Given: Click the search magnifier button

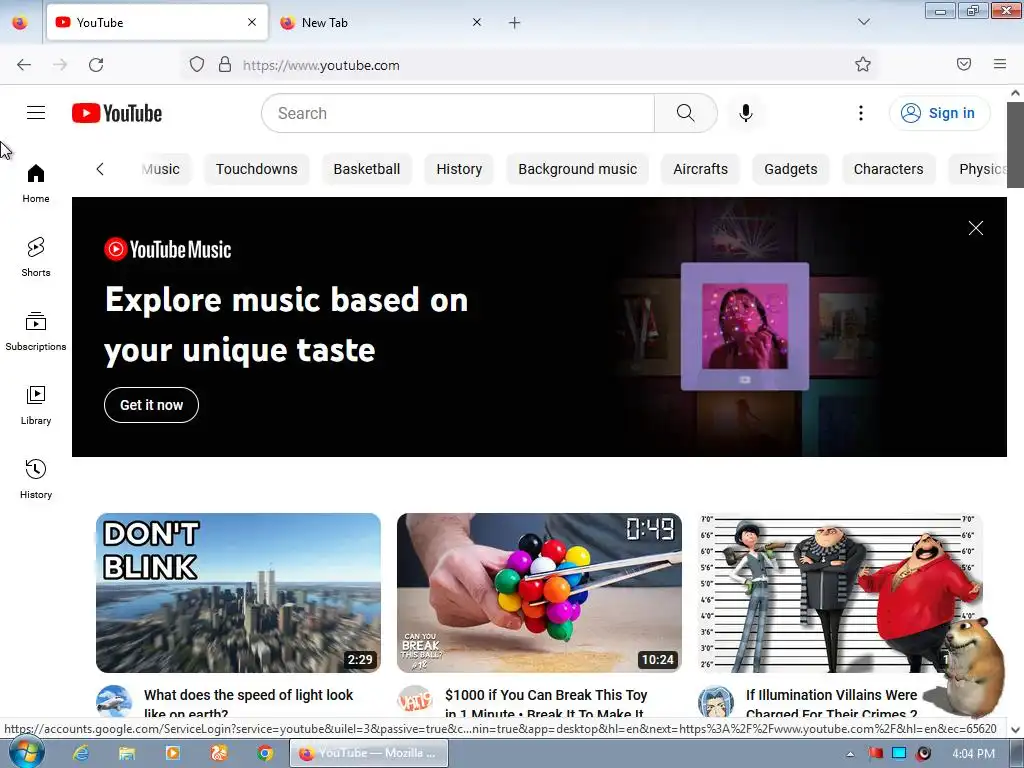Looking at the screenshot, I should (686, 113).
